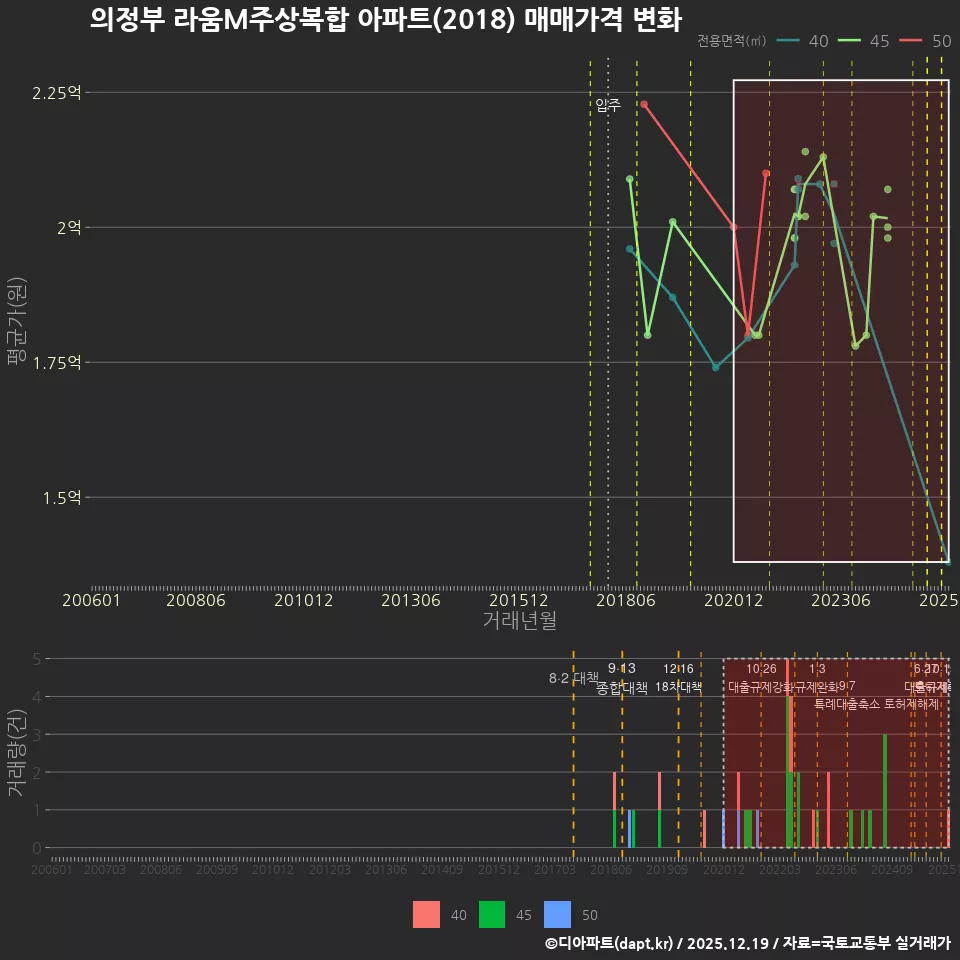Select the 특례대출축소 label
960x960 pixels.
(846, 703)
